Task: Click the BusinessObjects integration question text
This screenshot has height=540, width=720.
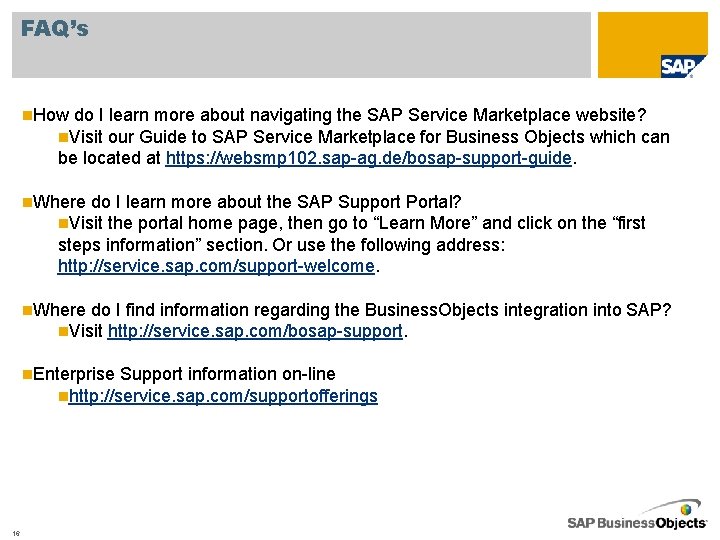Action: tap(353, 309)
